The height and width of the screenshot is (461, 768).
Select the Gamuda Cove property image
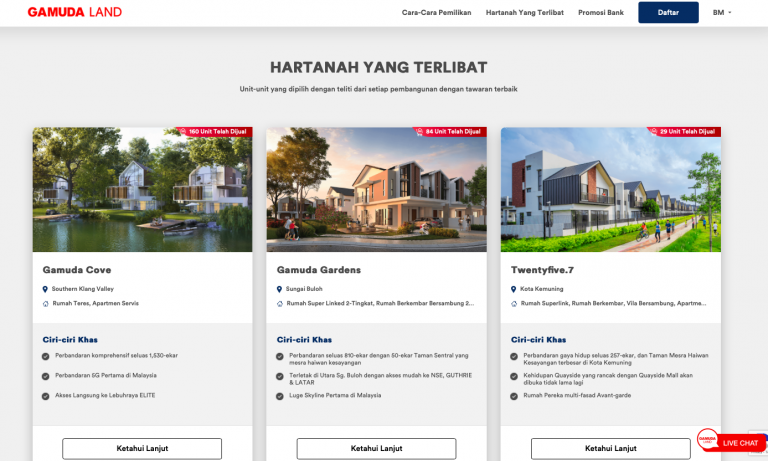(x=142, y=189)
